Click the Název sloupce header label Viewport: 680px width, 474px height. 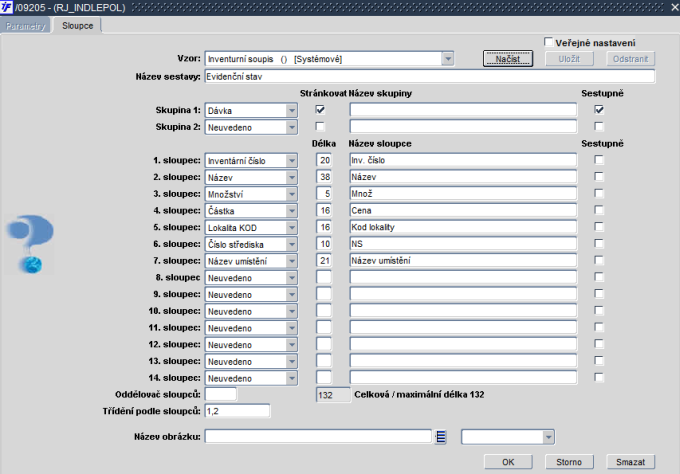pyautogui.click(x=380, y=144)
